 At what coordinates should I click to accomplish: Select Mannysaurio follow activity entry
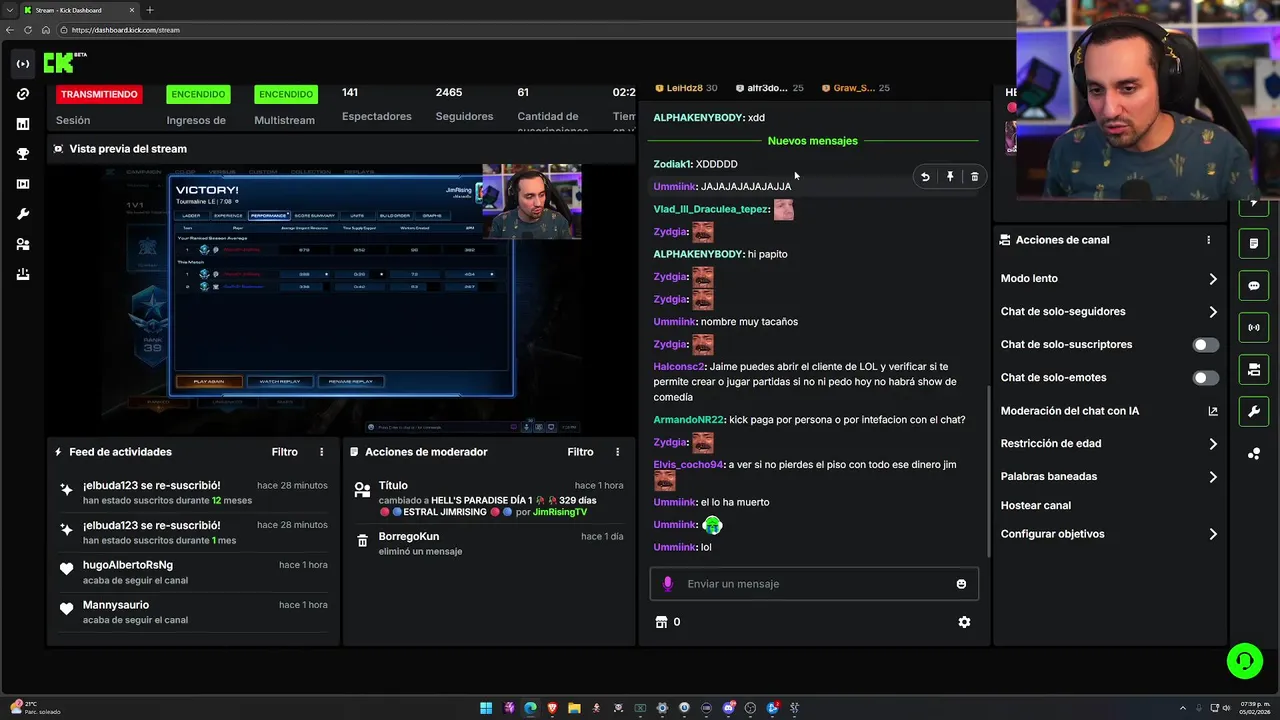(193, 612)
